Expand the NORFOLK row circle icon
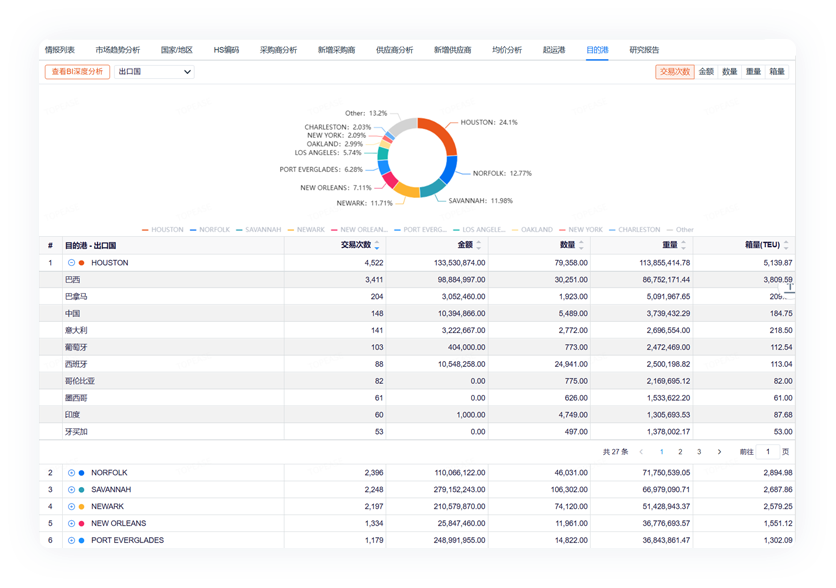Screen dimensions: 836x588 pos(71,473)
